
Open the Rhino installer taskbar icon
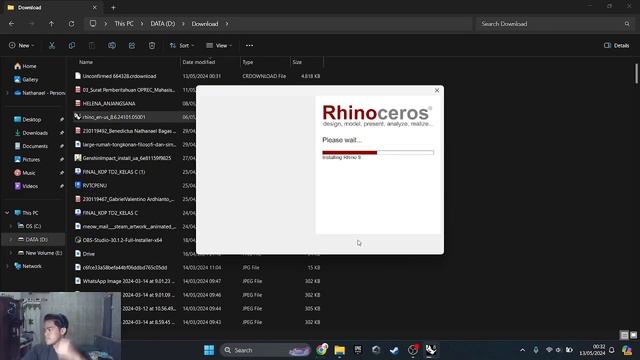click(x=431, y=350)
